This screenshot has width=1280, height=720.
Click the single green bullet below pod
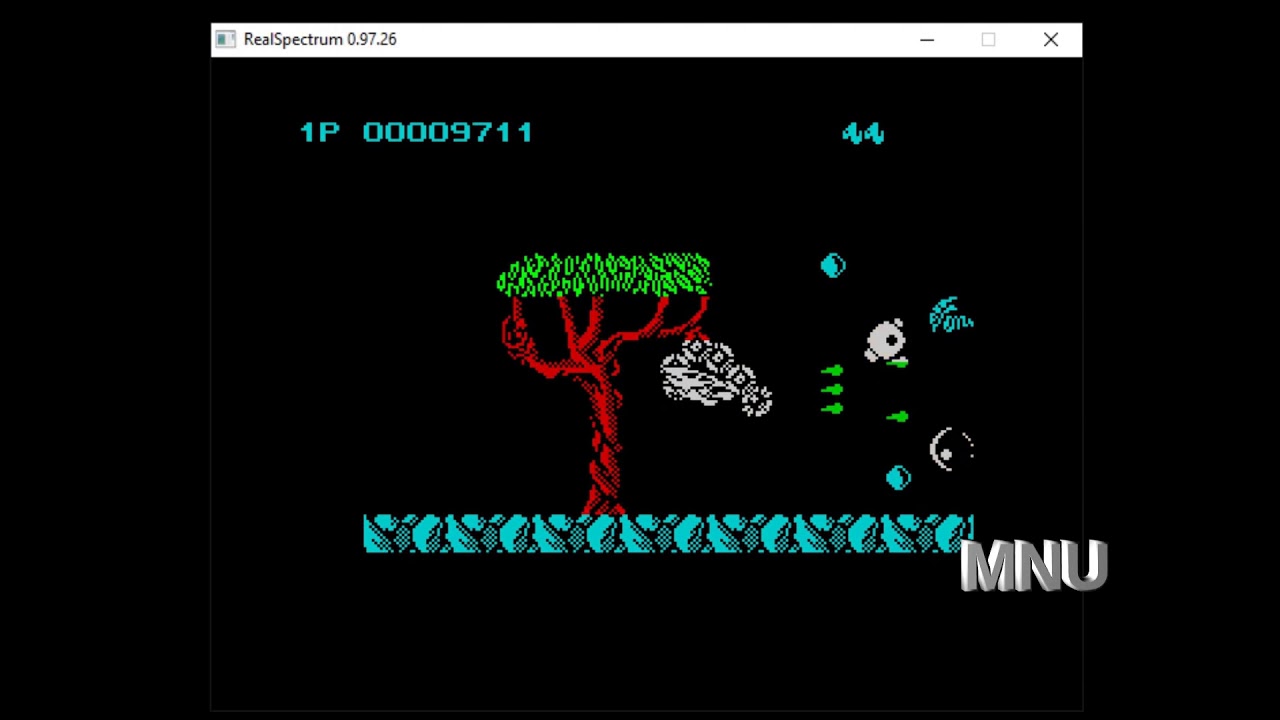(x=897, y=417)
